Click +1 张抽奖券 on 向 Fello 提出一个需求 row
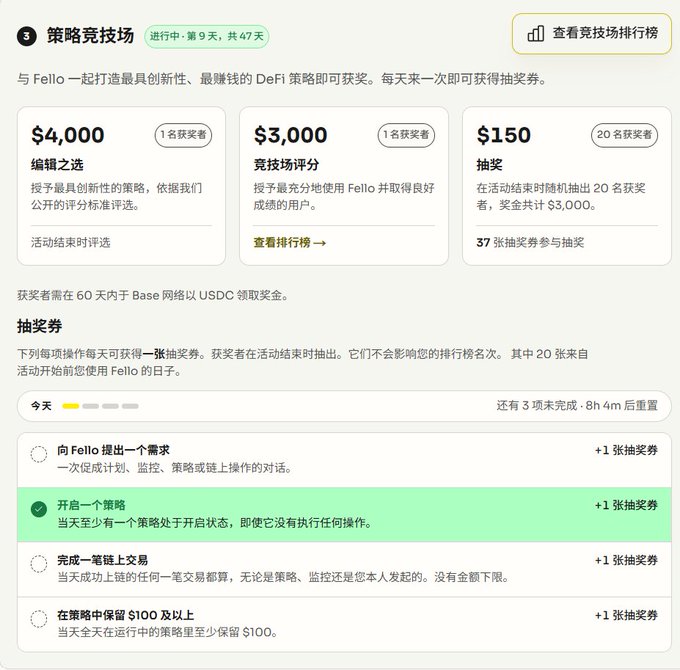The width and height of the screenshot is (680, 670). [x=626, y=450]
